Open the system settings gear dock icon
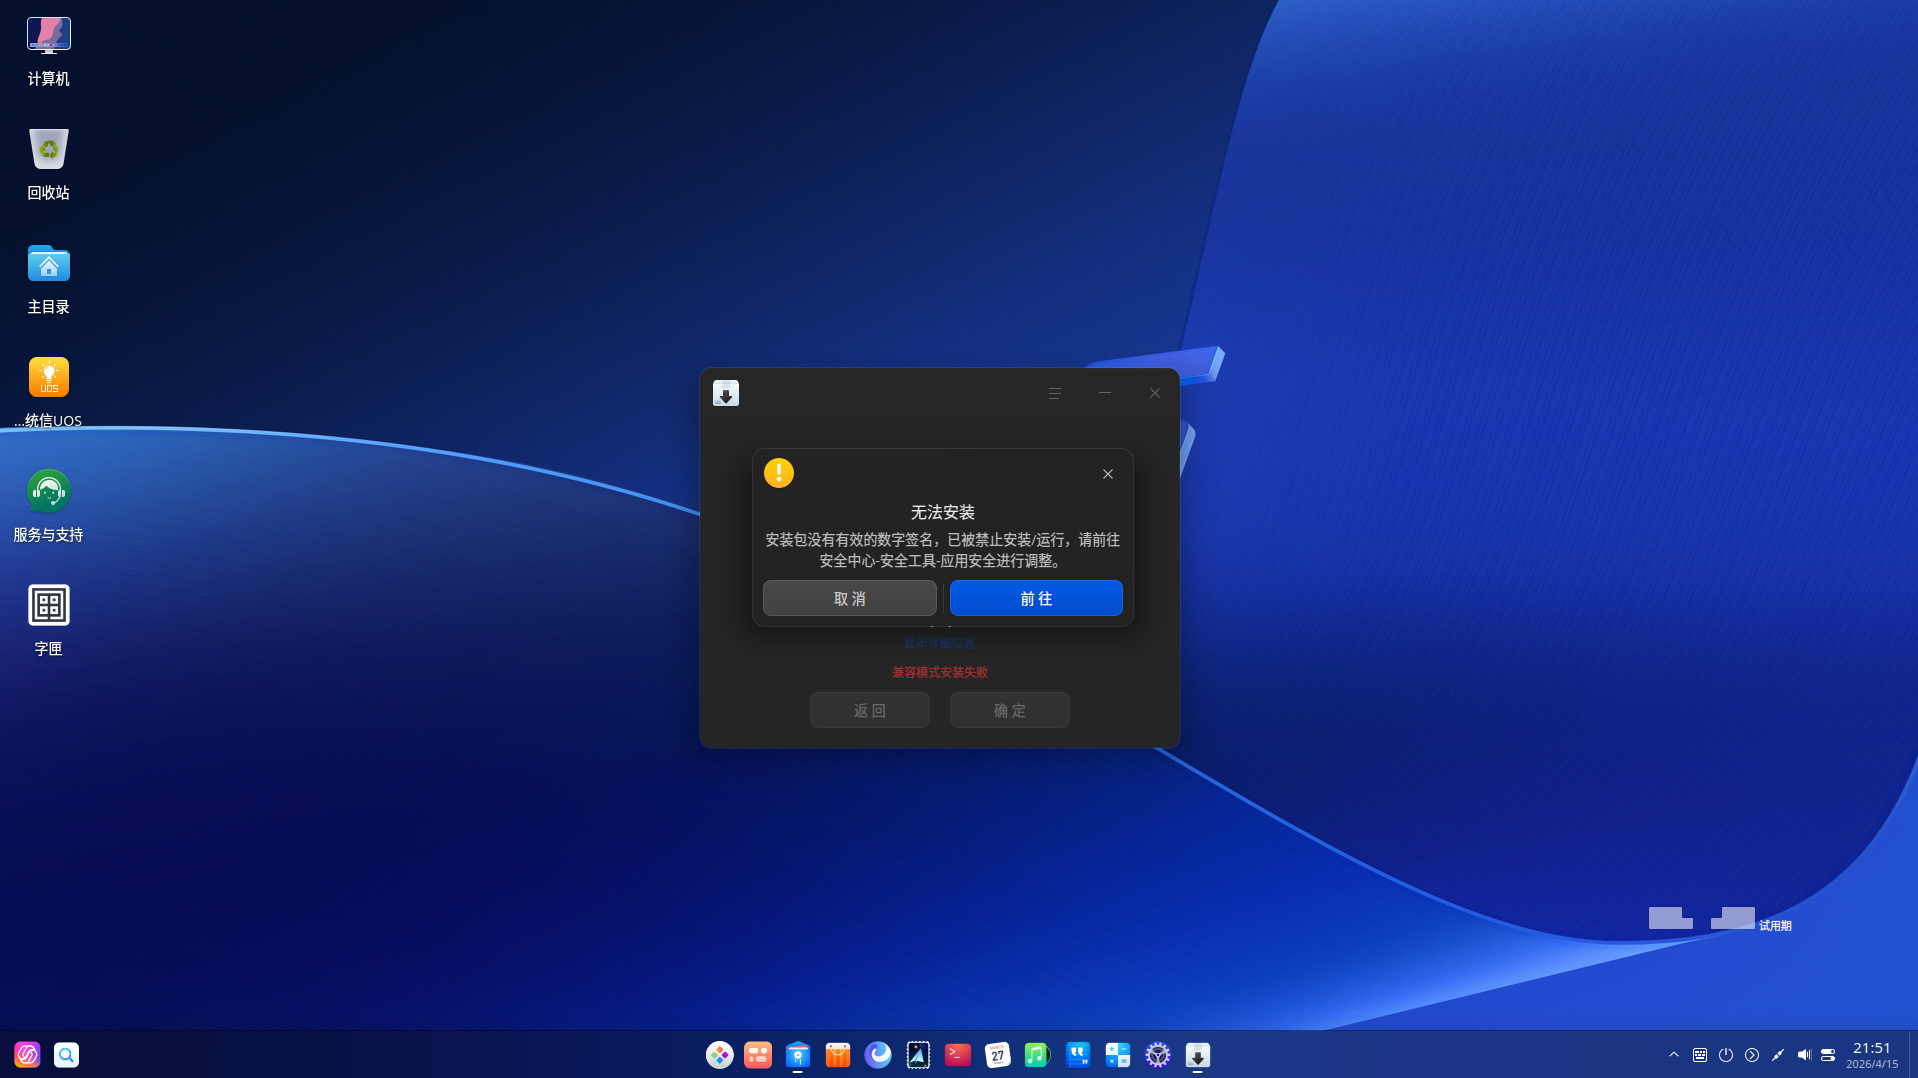 pyautogui.click(x=1158, y=1055)
